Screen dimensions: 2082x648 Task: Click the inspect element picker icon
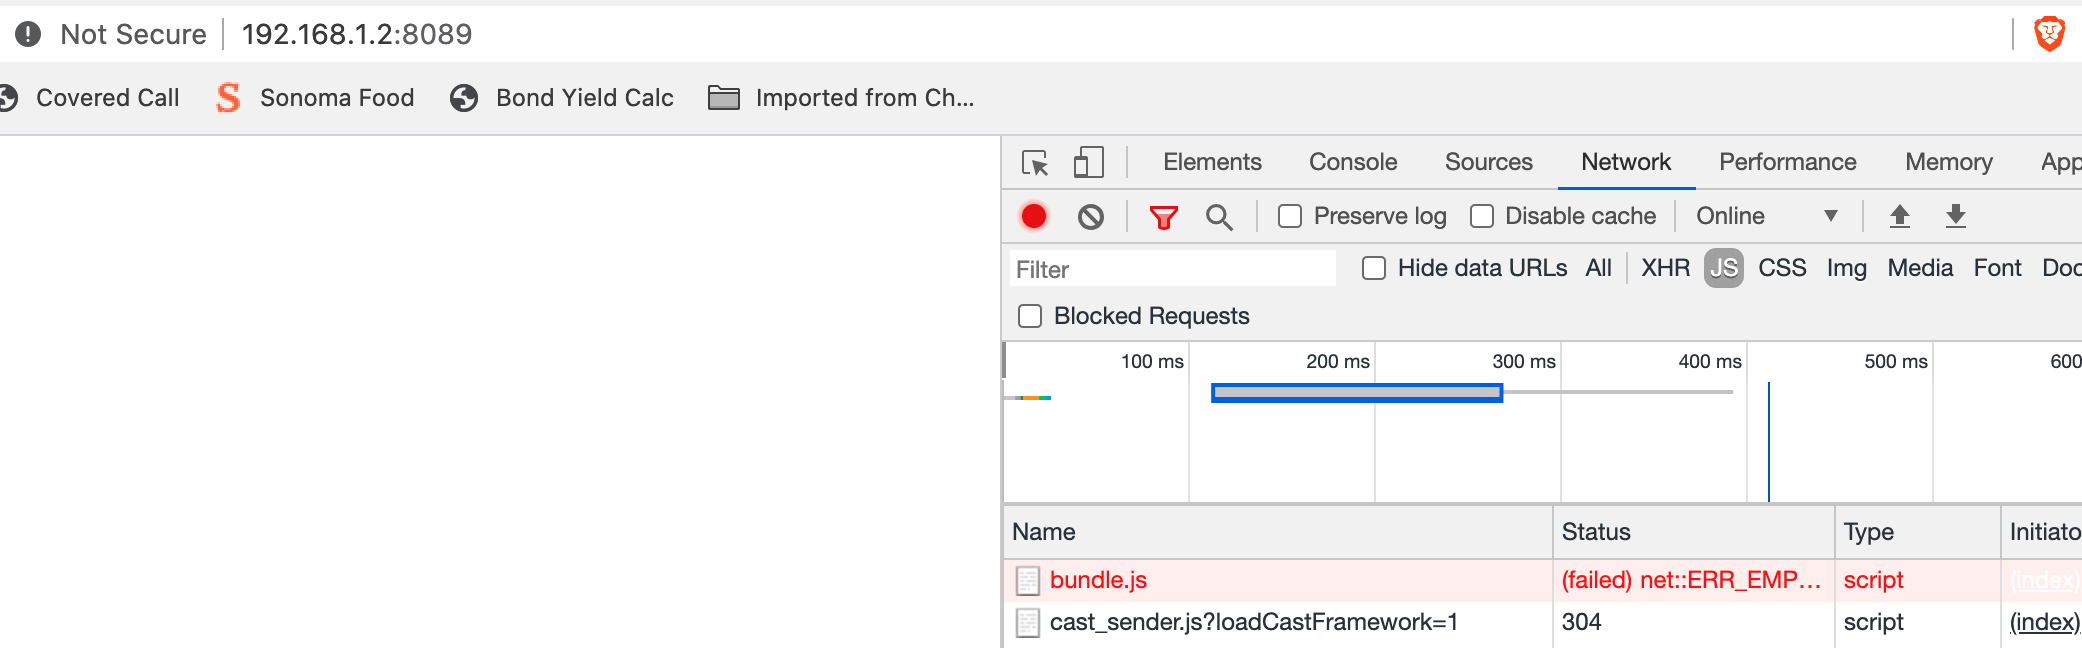coord(1034,162)
